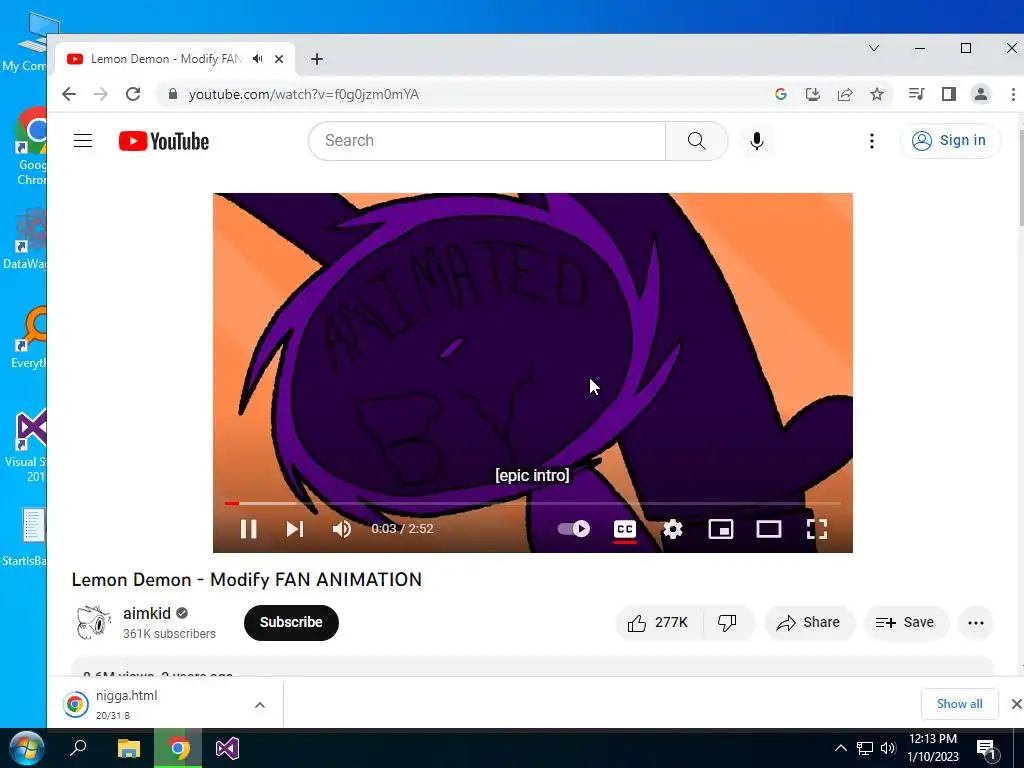The width and height of the screenshot is (1024, 768).
Task: Click the 0:03 / 2:52 time display
Action: coord(402,528)
